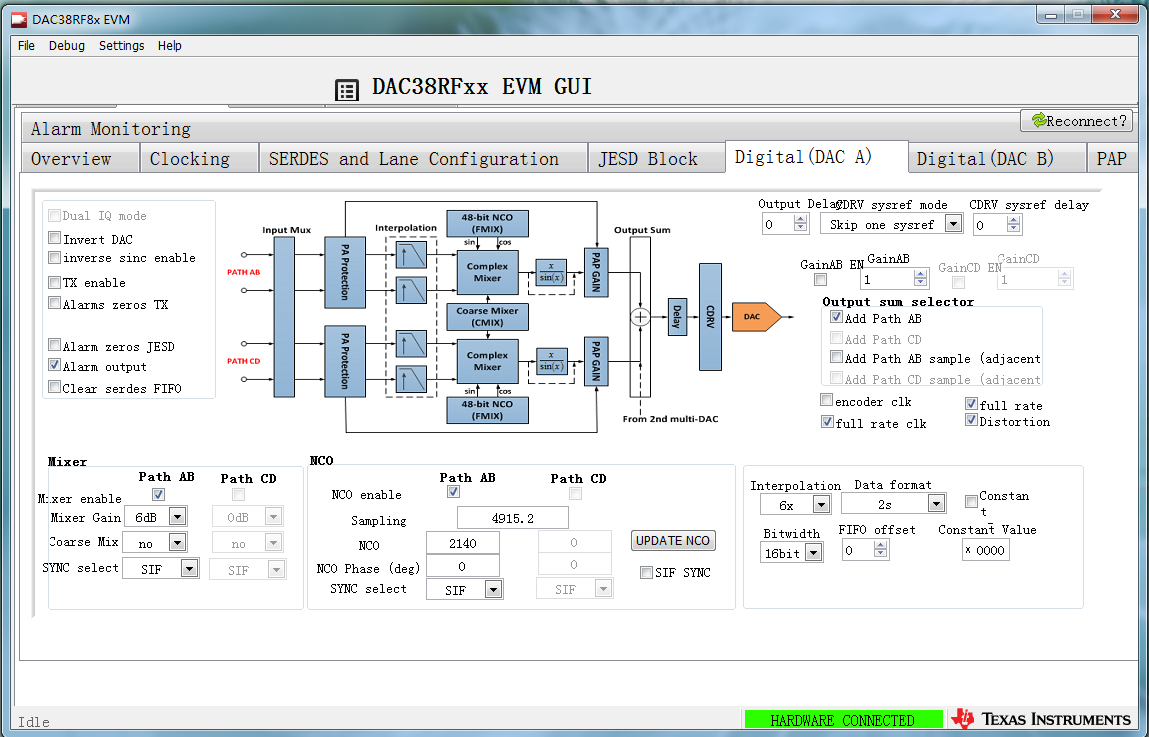Screen dimensions: 1149x737
Task: Click the Input Mux block
Action: 284,317
